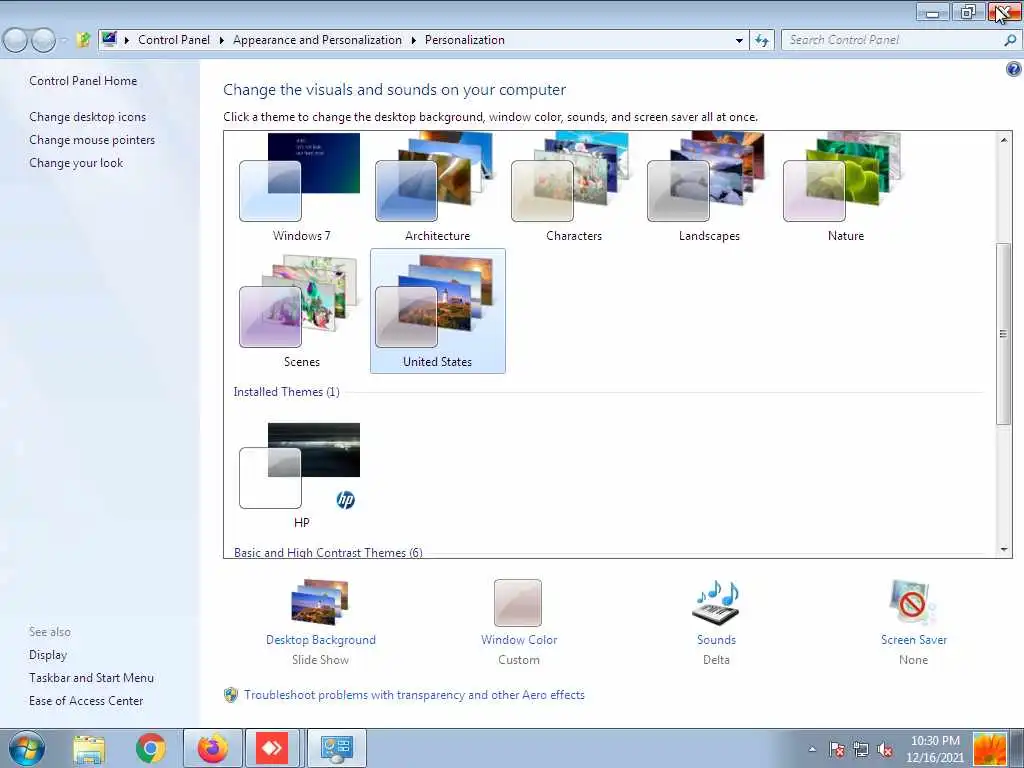
Task: Click the Sounds link text
Action: 716,640
